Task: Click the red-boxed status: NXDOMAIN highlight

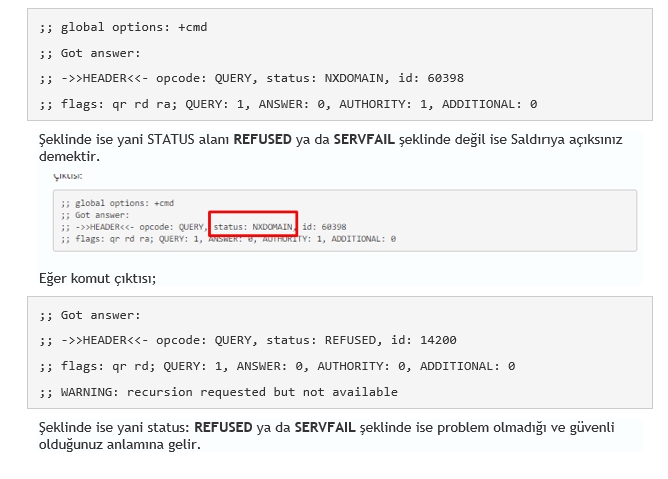Action: (253, 224)
